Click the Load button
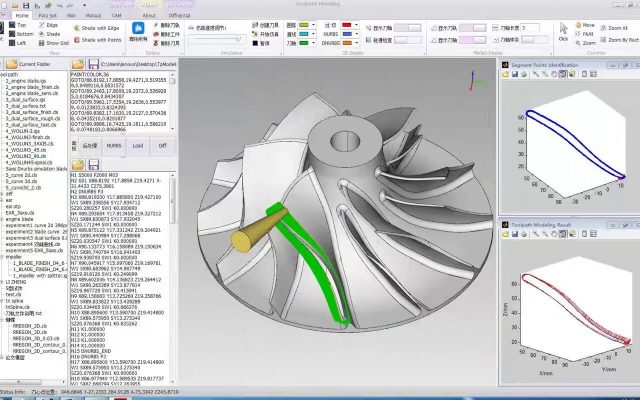Viewport: 640px width, 400px height. [x=138, y=146]
